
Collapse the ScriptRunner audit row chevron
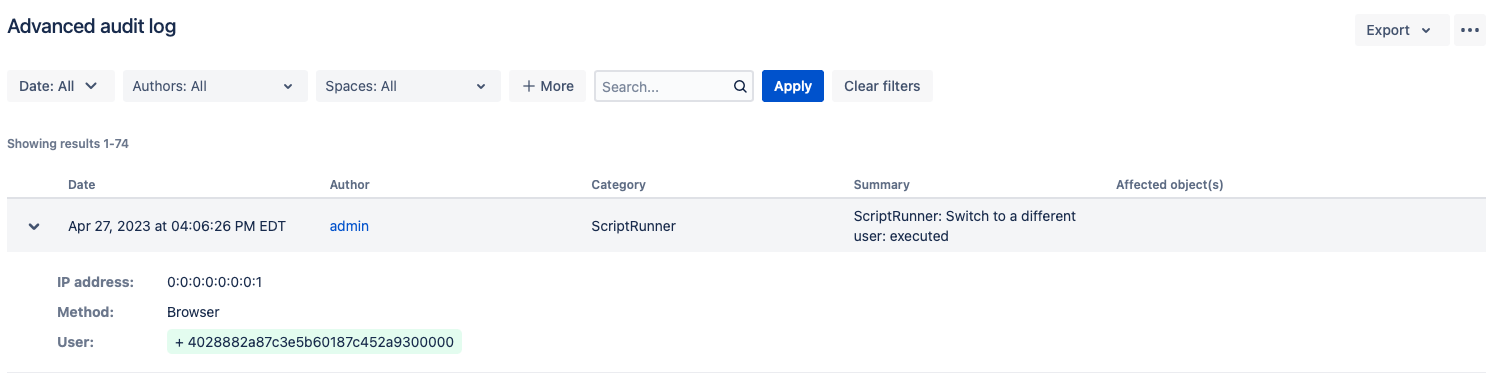click(x=34, y=227)
